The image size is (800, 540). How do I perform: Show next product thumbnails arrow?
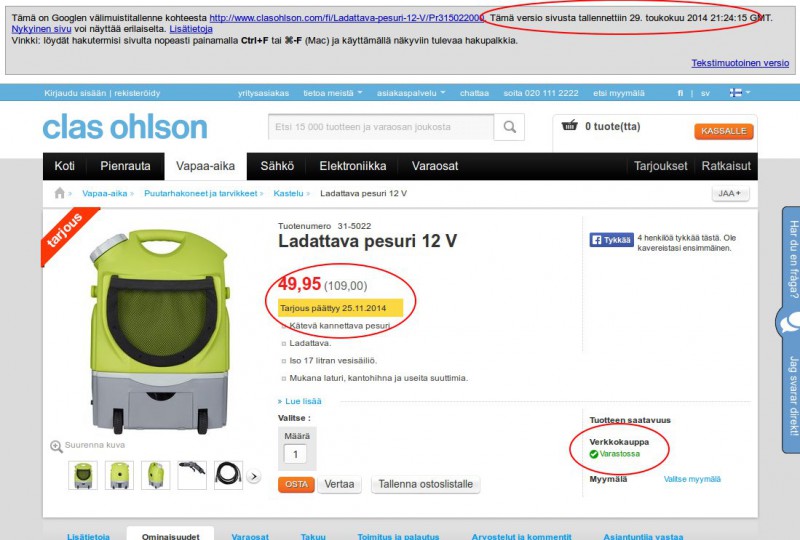point(254,476)
